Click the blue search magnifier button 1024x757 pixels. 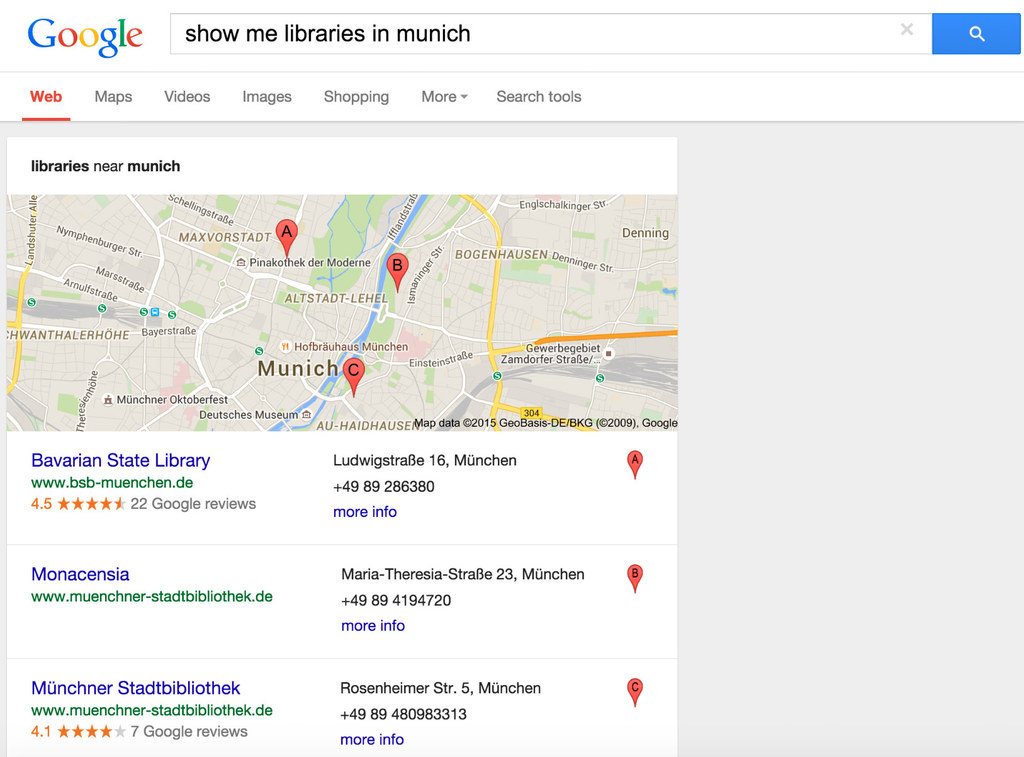976,33
